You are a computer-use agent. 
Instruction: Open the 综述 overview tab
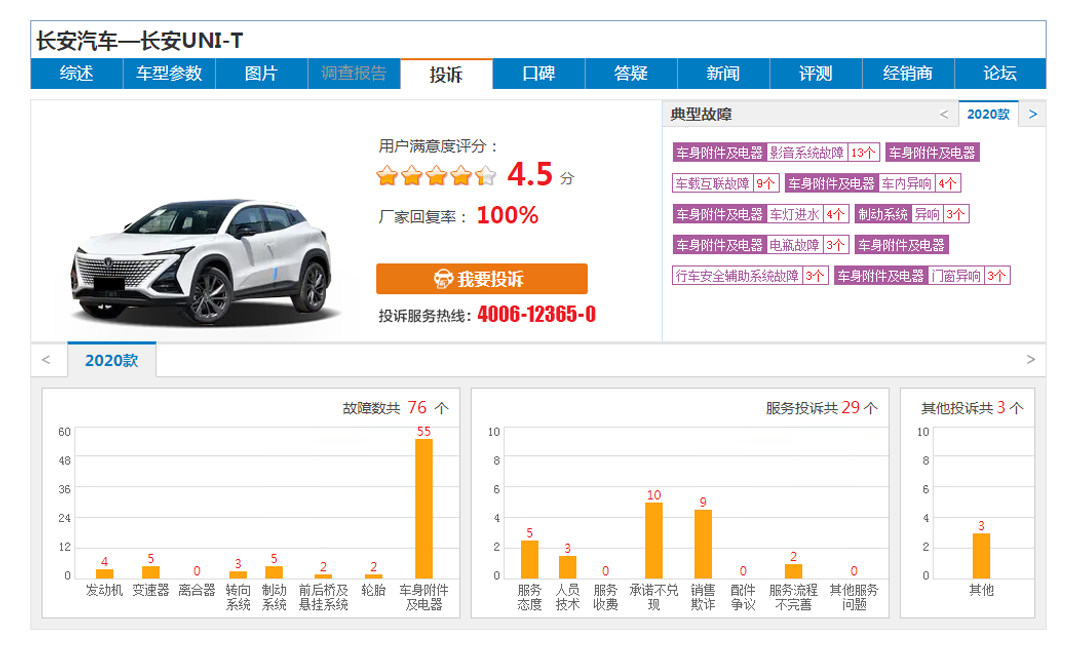pos(76,73)
